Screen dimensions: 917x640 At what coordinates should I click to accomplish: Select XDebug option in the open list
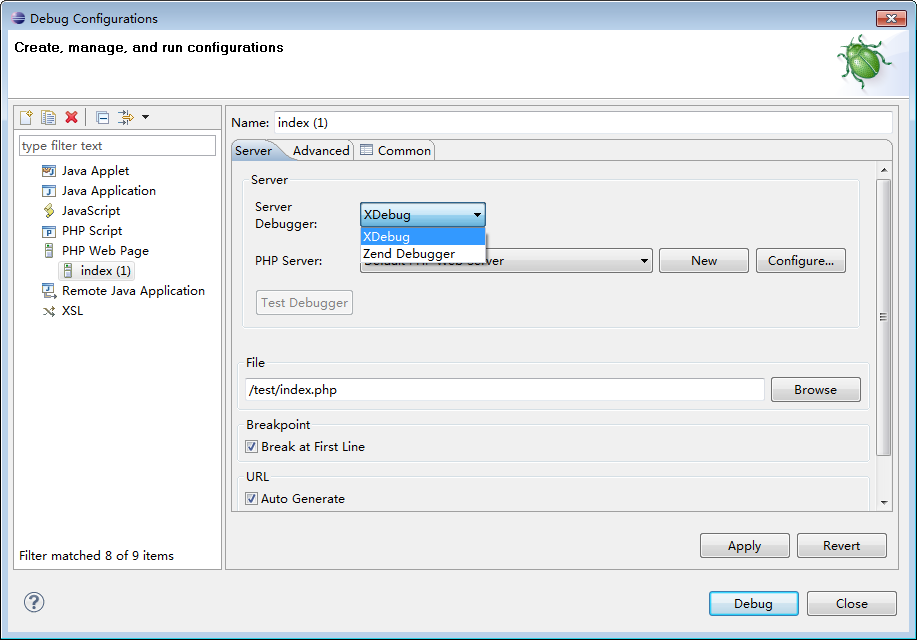coord(387,237)
